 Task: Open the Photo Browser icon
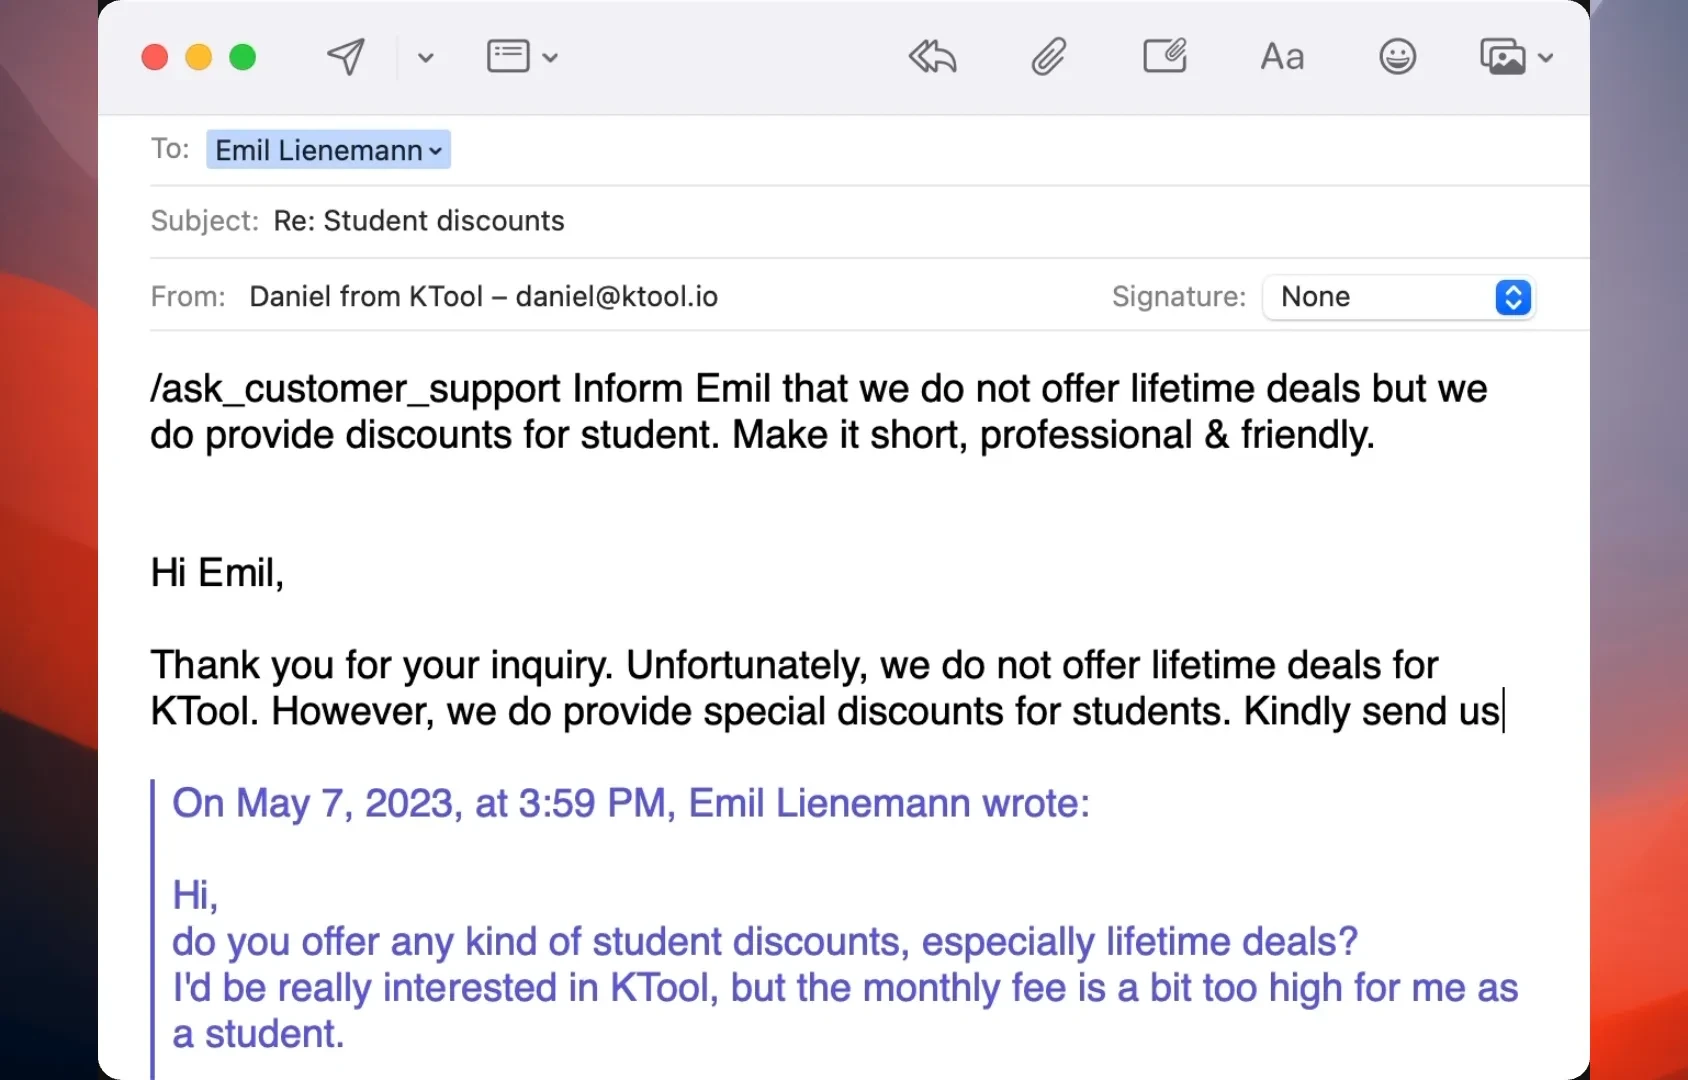click(x=1502, y=57)
